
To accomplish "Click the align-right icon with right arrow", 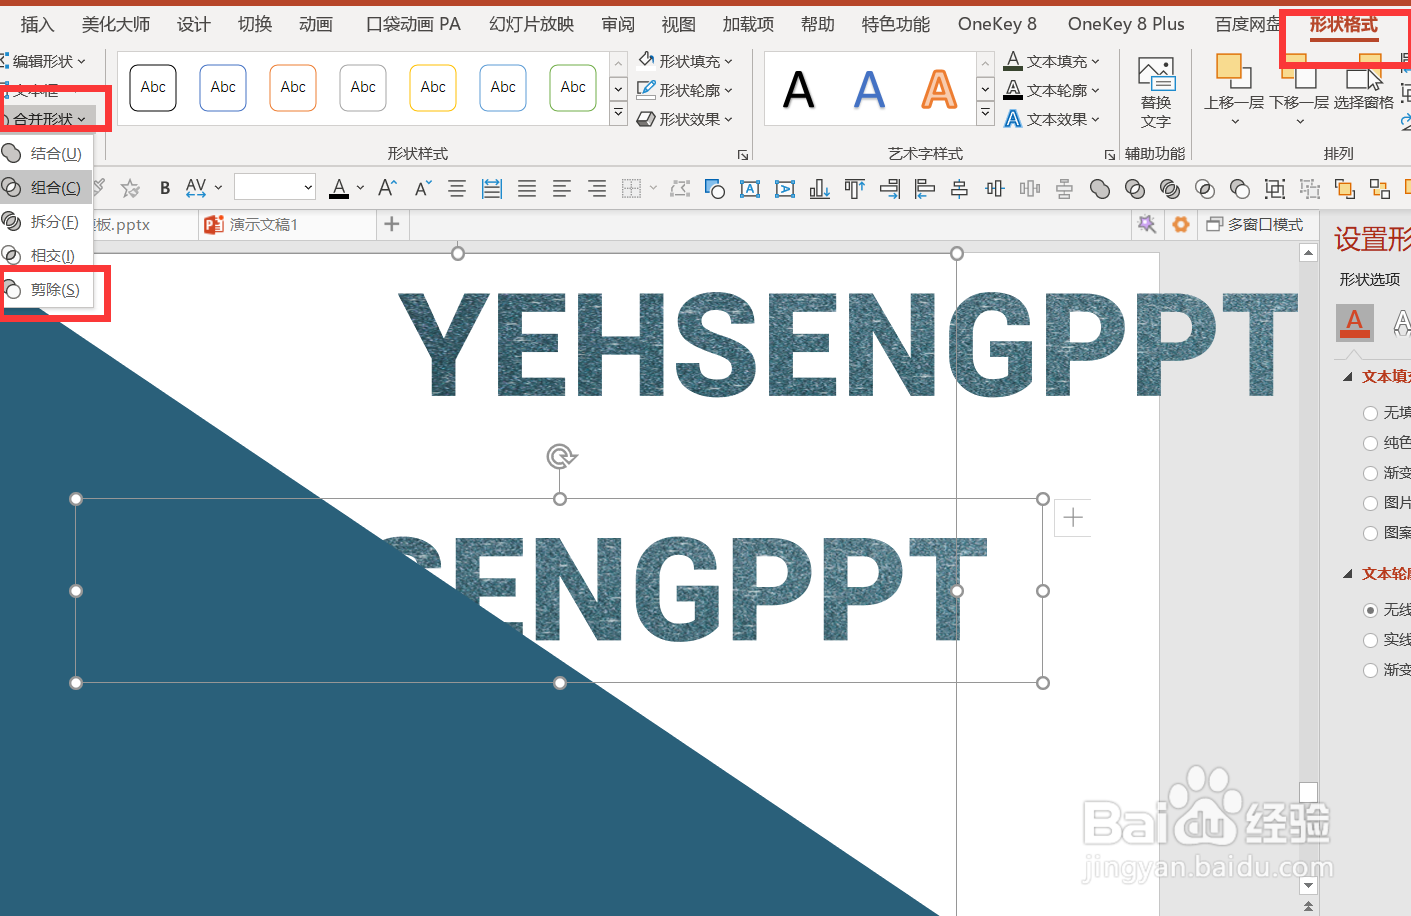I will (889, 188).
